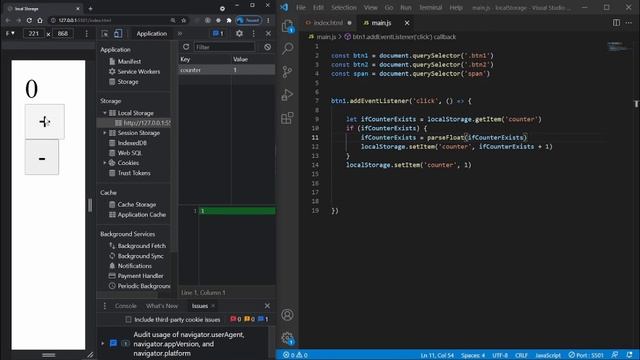
Task: Close the main.js editor tab
Action: tap(407, 23)
